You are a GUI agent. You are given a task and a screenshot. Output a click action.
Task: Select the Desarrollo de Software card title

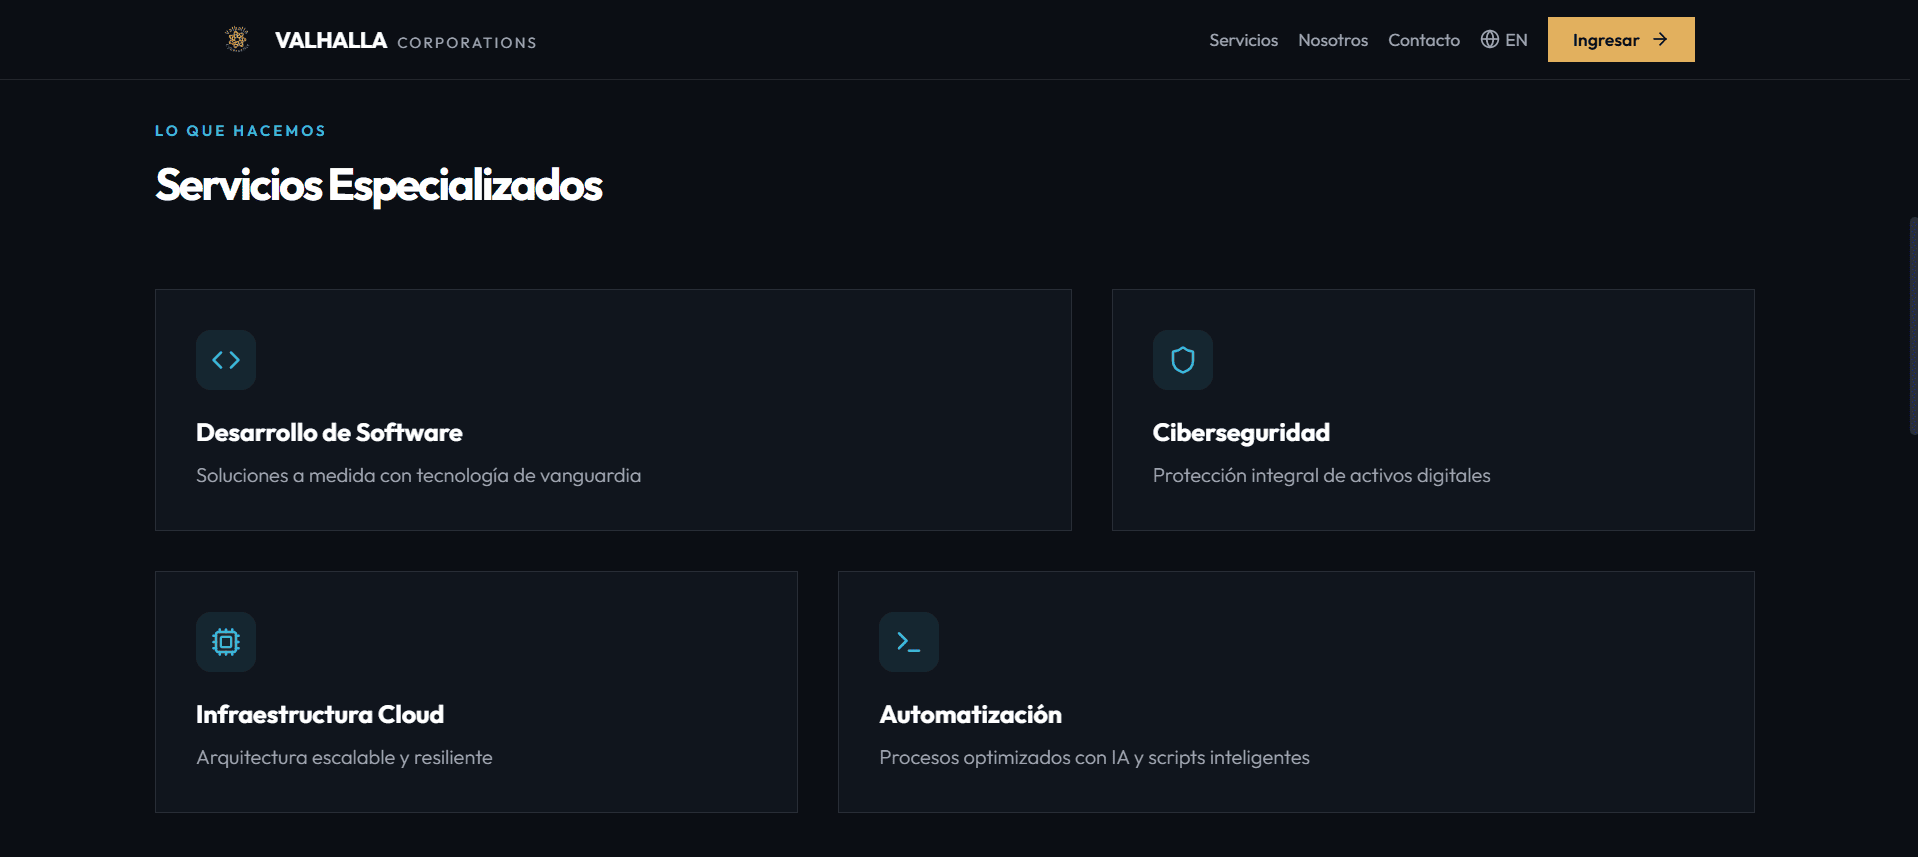coord(329,432)
